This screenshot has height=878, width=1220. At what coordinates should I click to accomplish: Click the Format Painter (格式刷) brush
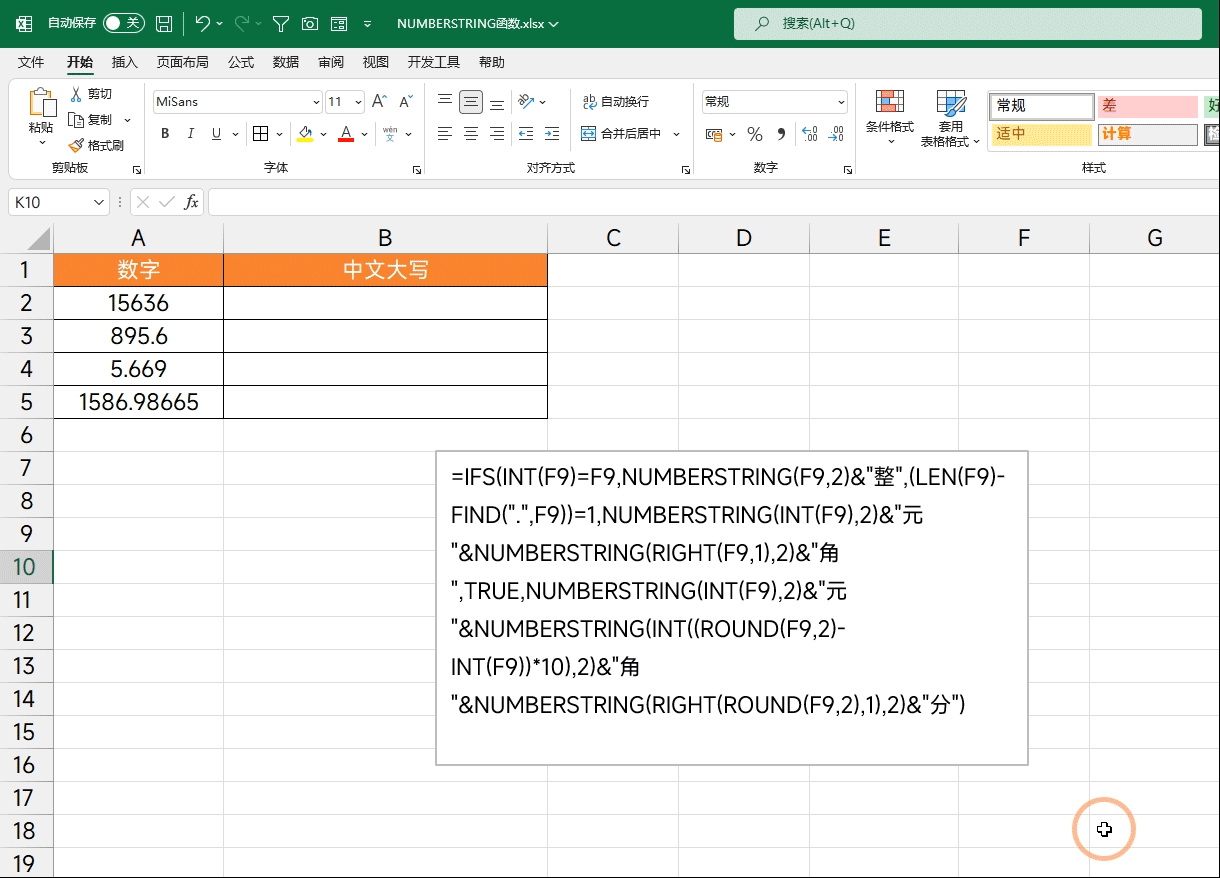[x=96, y=145]
